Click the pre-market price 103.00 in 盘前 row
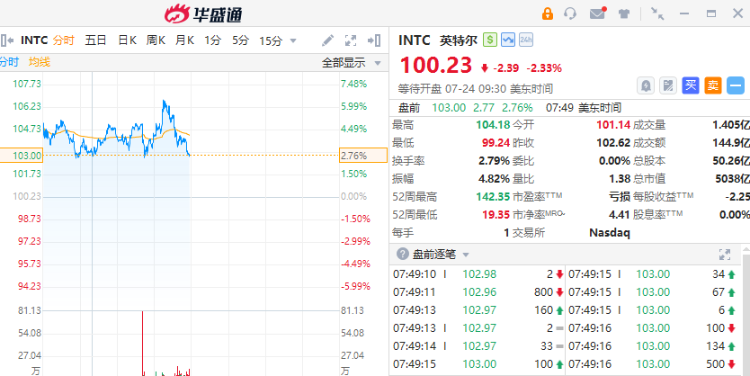This screenshot has height=376, width=750. [449, 108]
